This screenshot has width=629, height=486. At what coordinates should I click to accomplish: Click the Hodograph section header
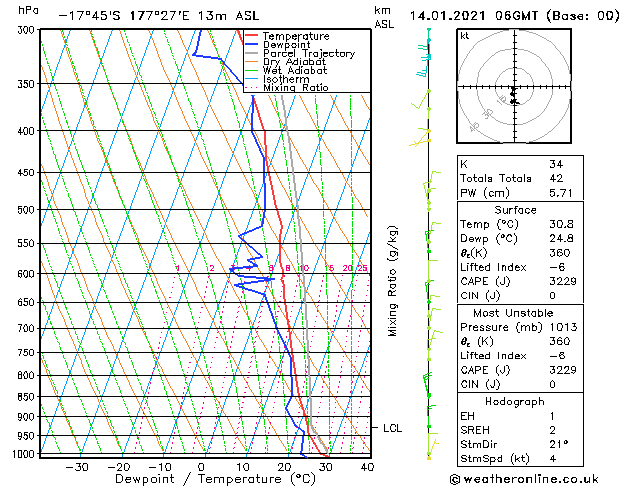pyautogui.click(x=515, y=402)
